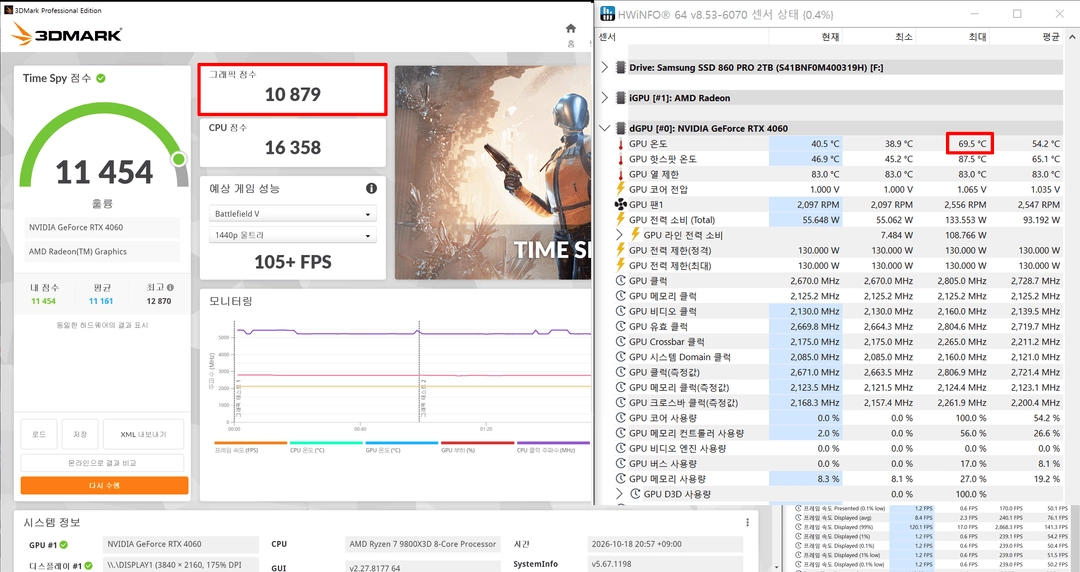Viewport: 1080px width, 572px height.
Task: Click HWiNFO app icon in title bar
Action: tap(608, 14)
